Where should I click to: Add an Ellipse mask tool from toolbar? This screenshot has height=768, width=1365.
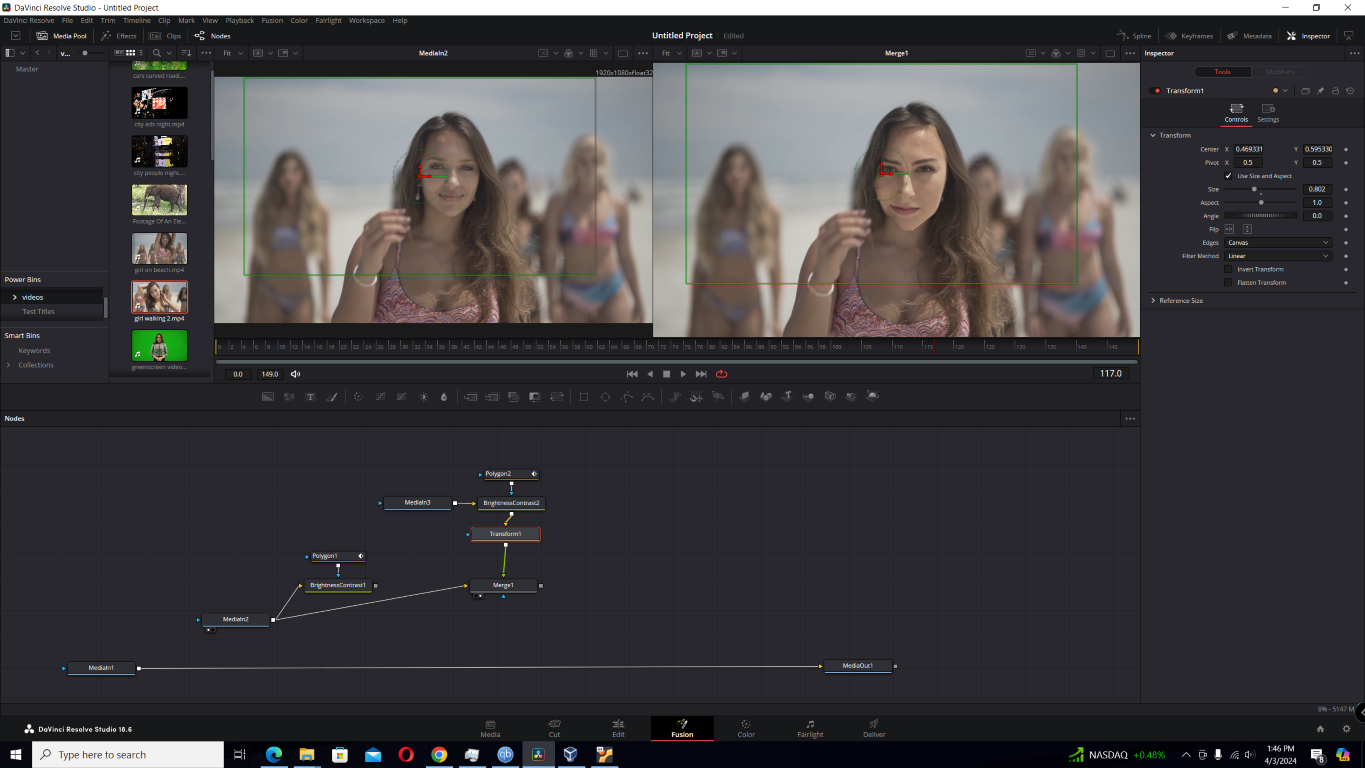tap(605, 397)
